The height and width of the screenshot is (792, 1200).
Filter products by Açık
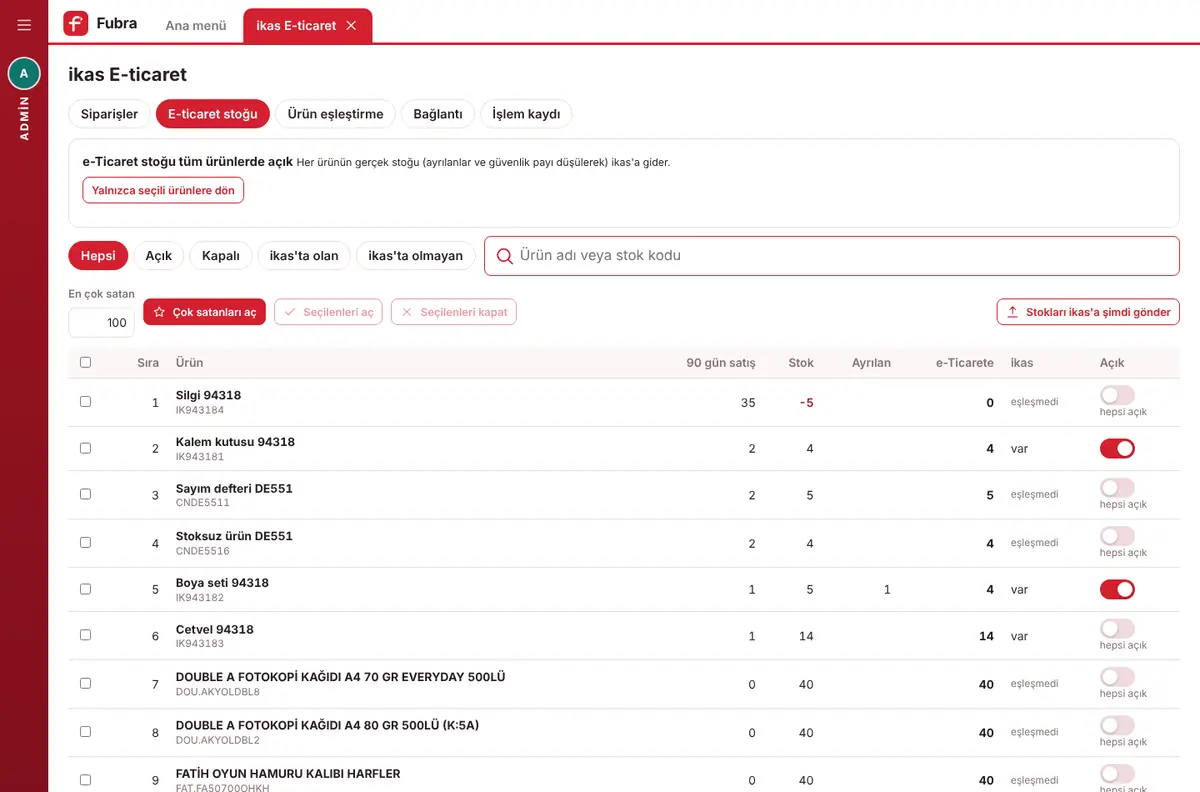tap(158, 256)
